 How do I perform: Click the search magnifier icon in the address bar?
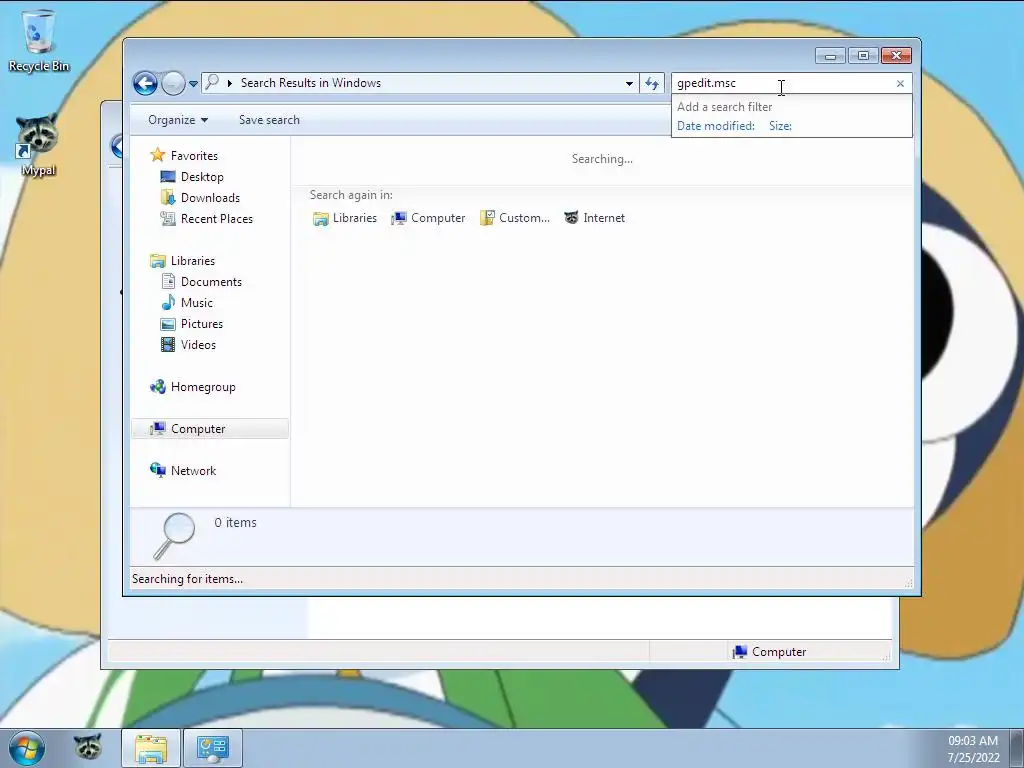(x=212, y=82)
